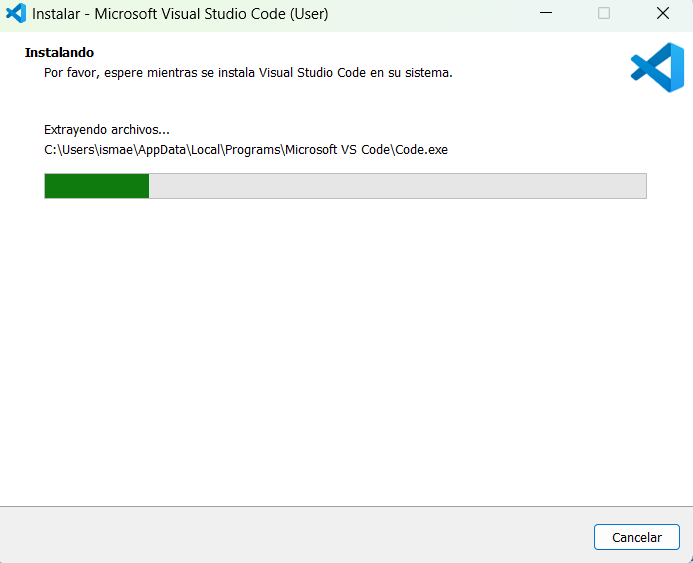Close the Instalar setup window
This screenshot has width=693, height=563.
point(662,14)
